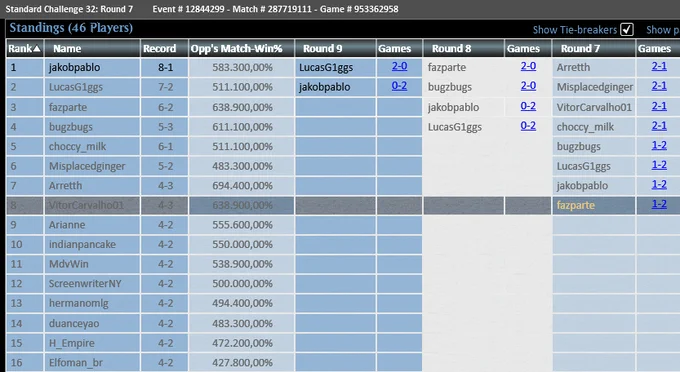Open Round 7 1-2 result against fazparte
Screen dimensions: 680x372
659,204
